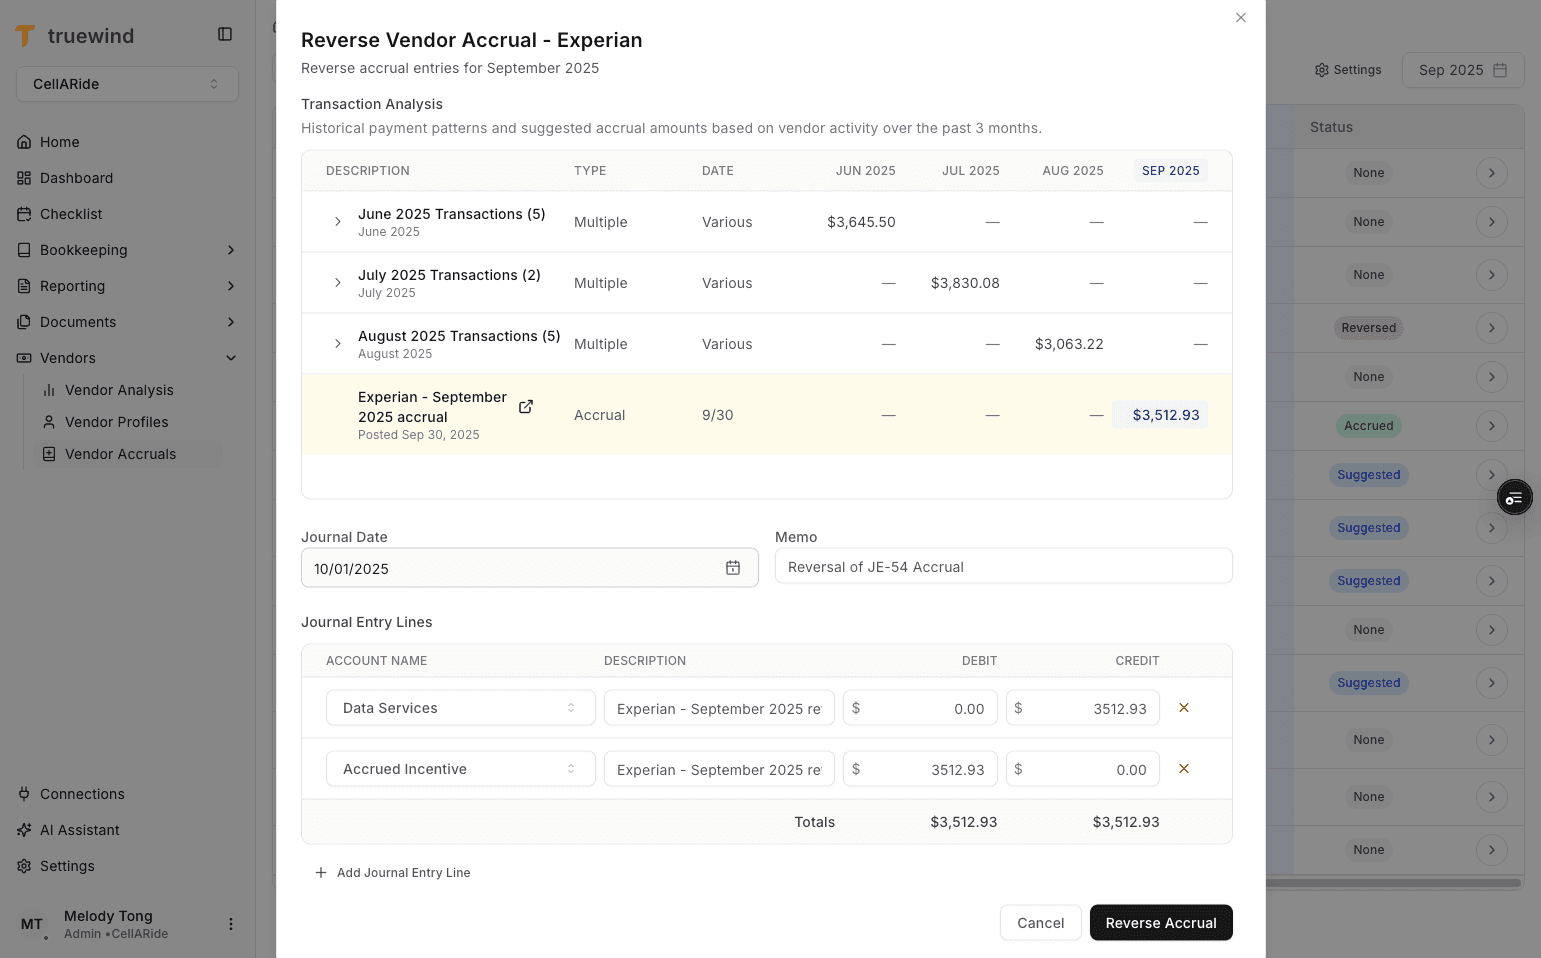Image resolution: width=1541 pixels, height=958 pixels.
Task: Open user menu three-dot icon
Action: click(231, 924)
